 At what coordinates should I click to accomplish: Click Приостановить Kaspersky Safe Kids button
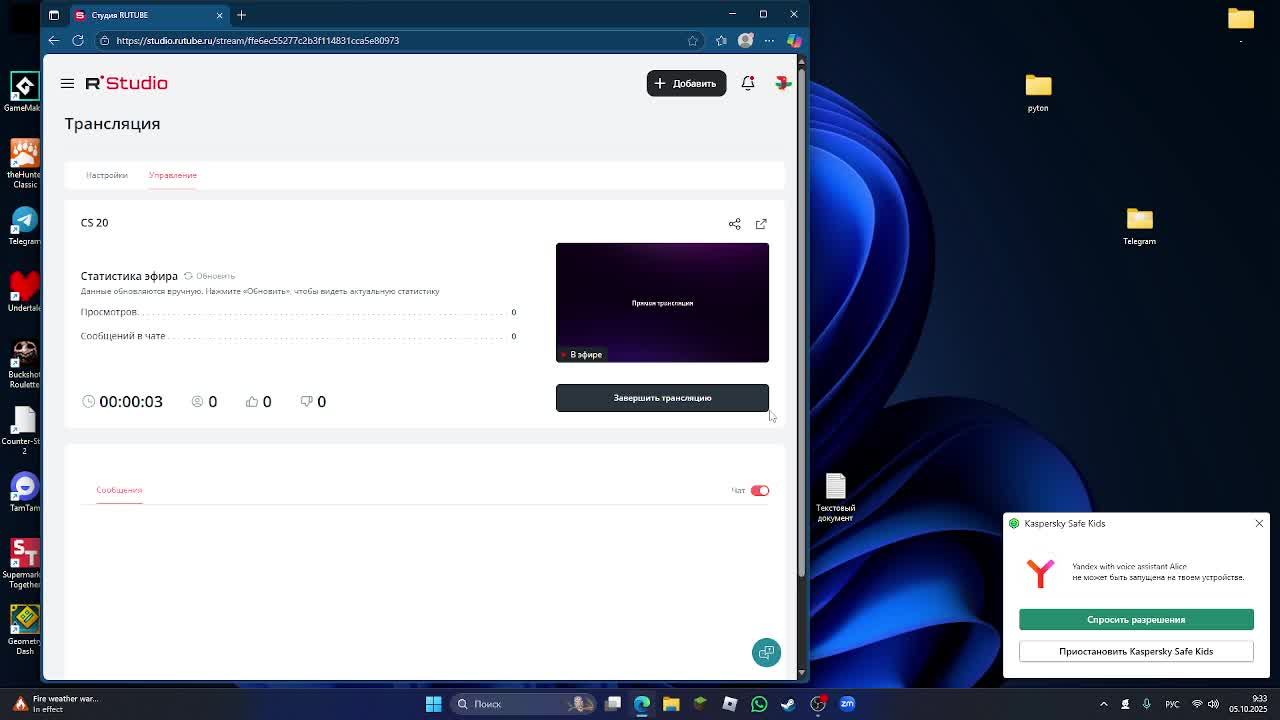1136,652
